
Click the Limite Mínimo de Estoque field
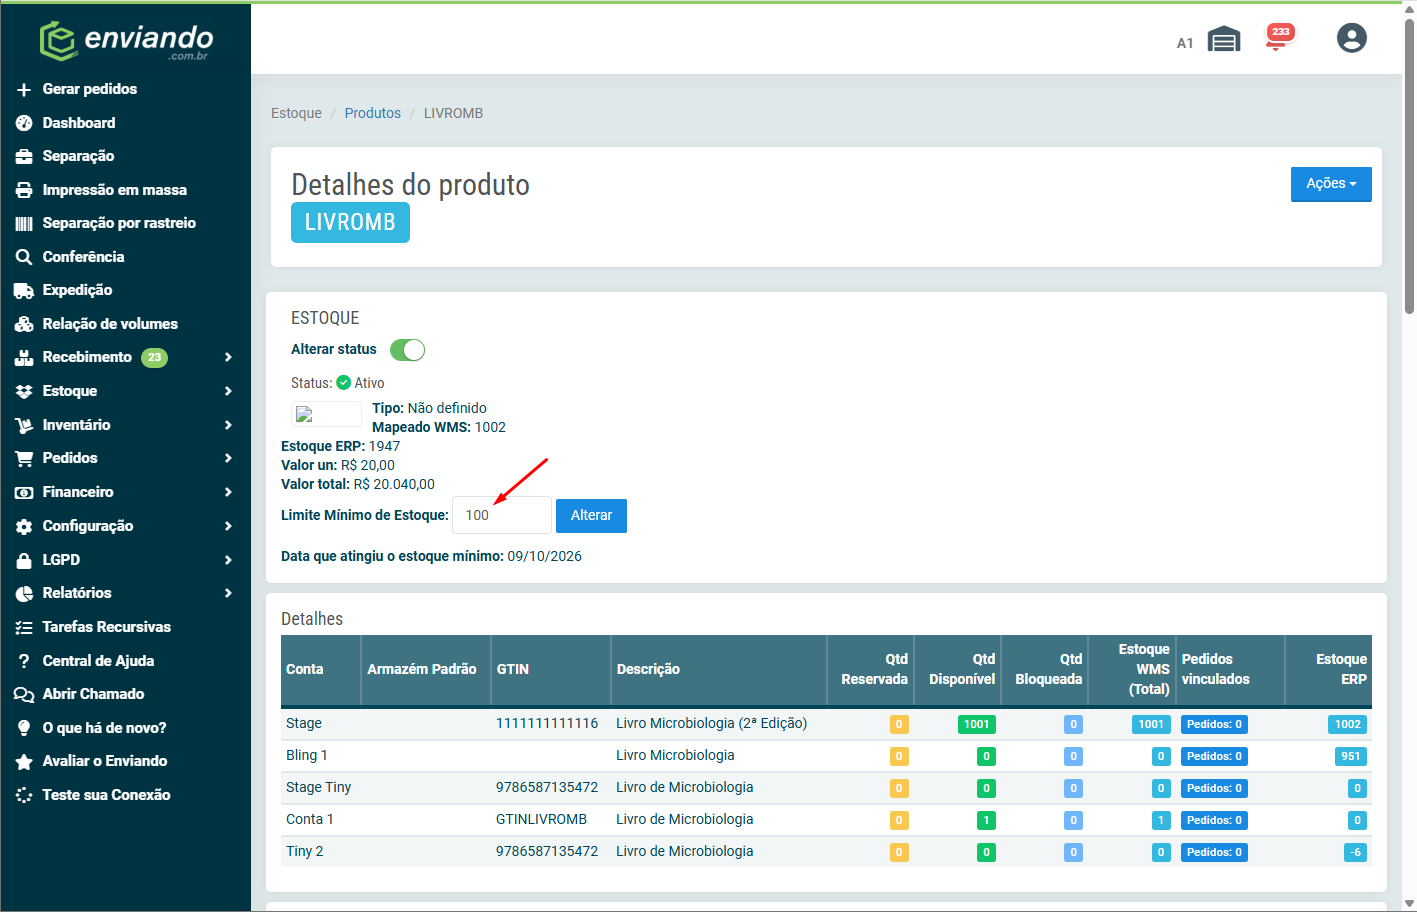(x=502, y=515)
